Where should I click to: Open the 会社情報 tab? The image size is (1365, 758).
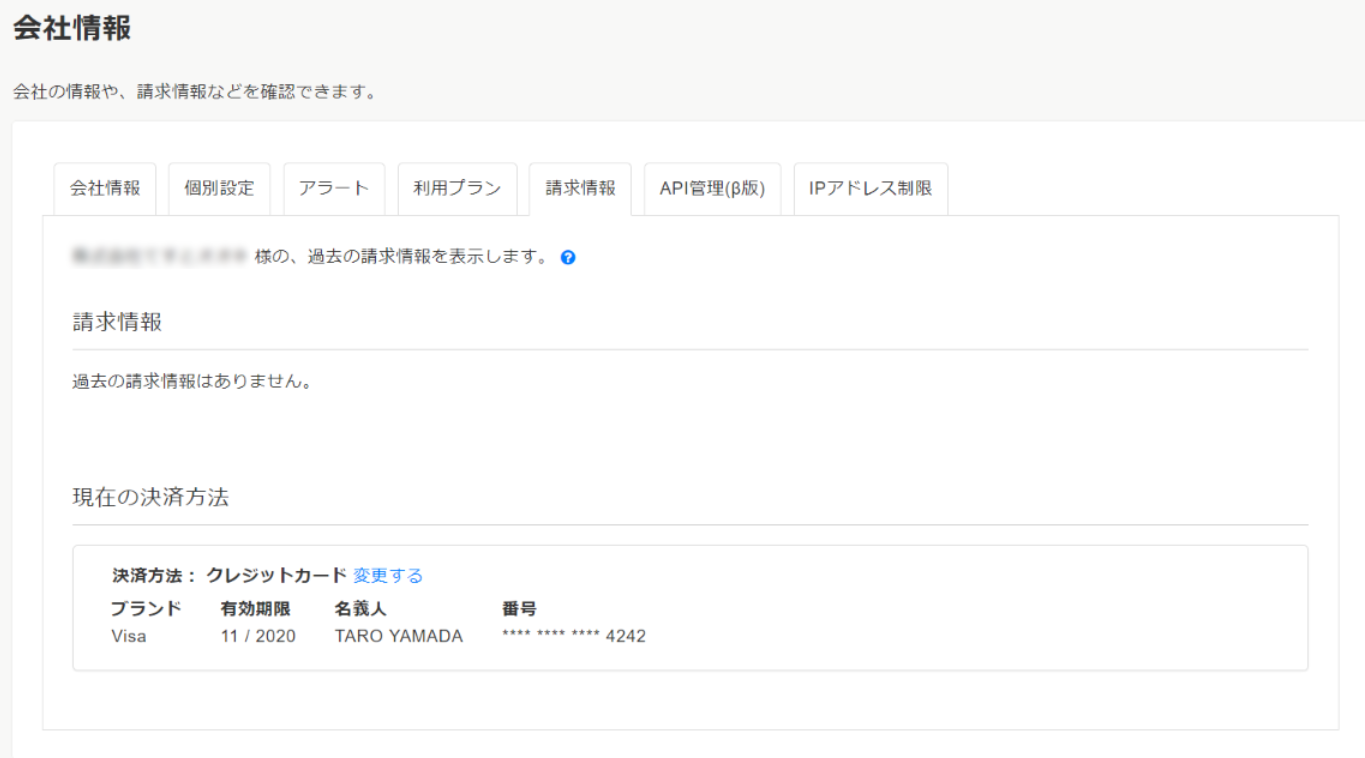[x=105, y=189]
